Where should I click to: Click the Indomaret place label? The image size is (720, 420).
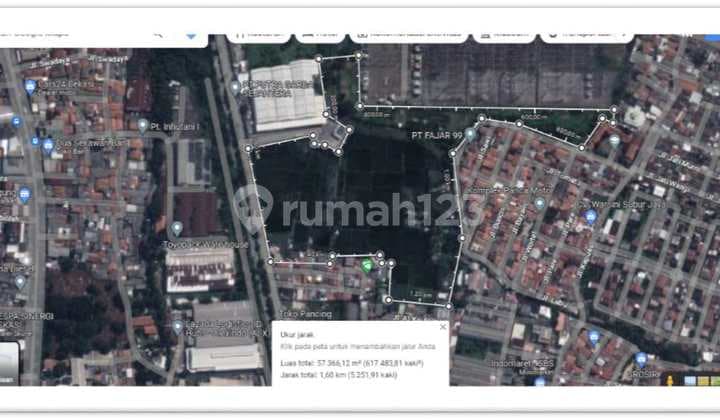pos(522,364)
